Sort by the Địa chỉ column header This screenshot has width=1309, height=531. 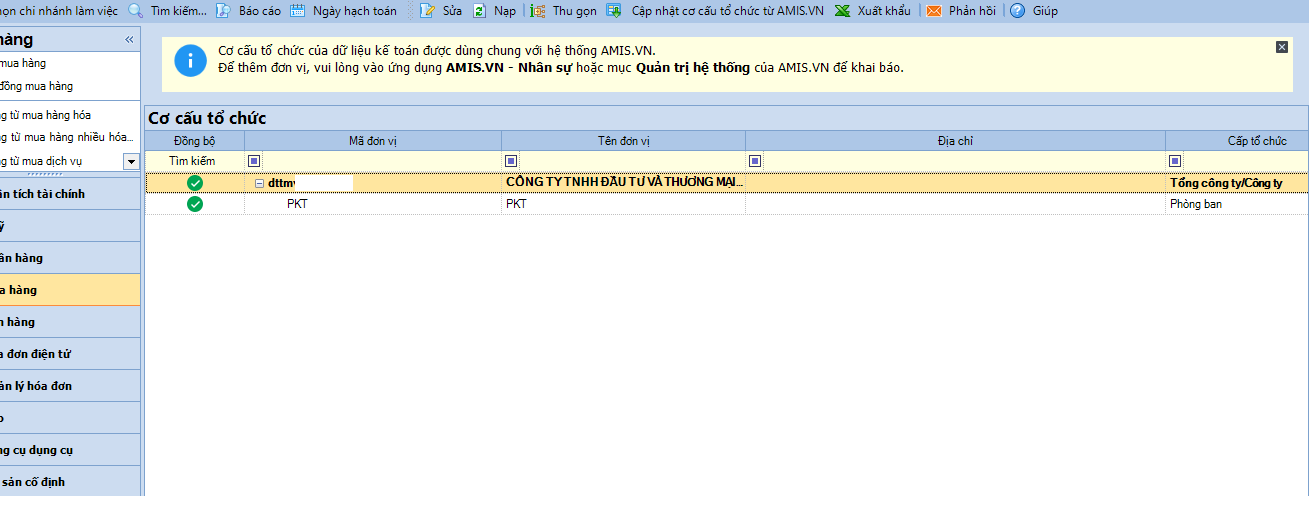pos(955,141)
